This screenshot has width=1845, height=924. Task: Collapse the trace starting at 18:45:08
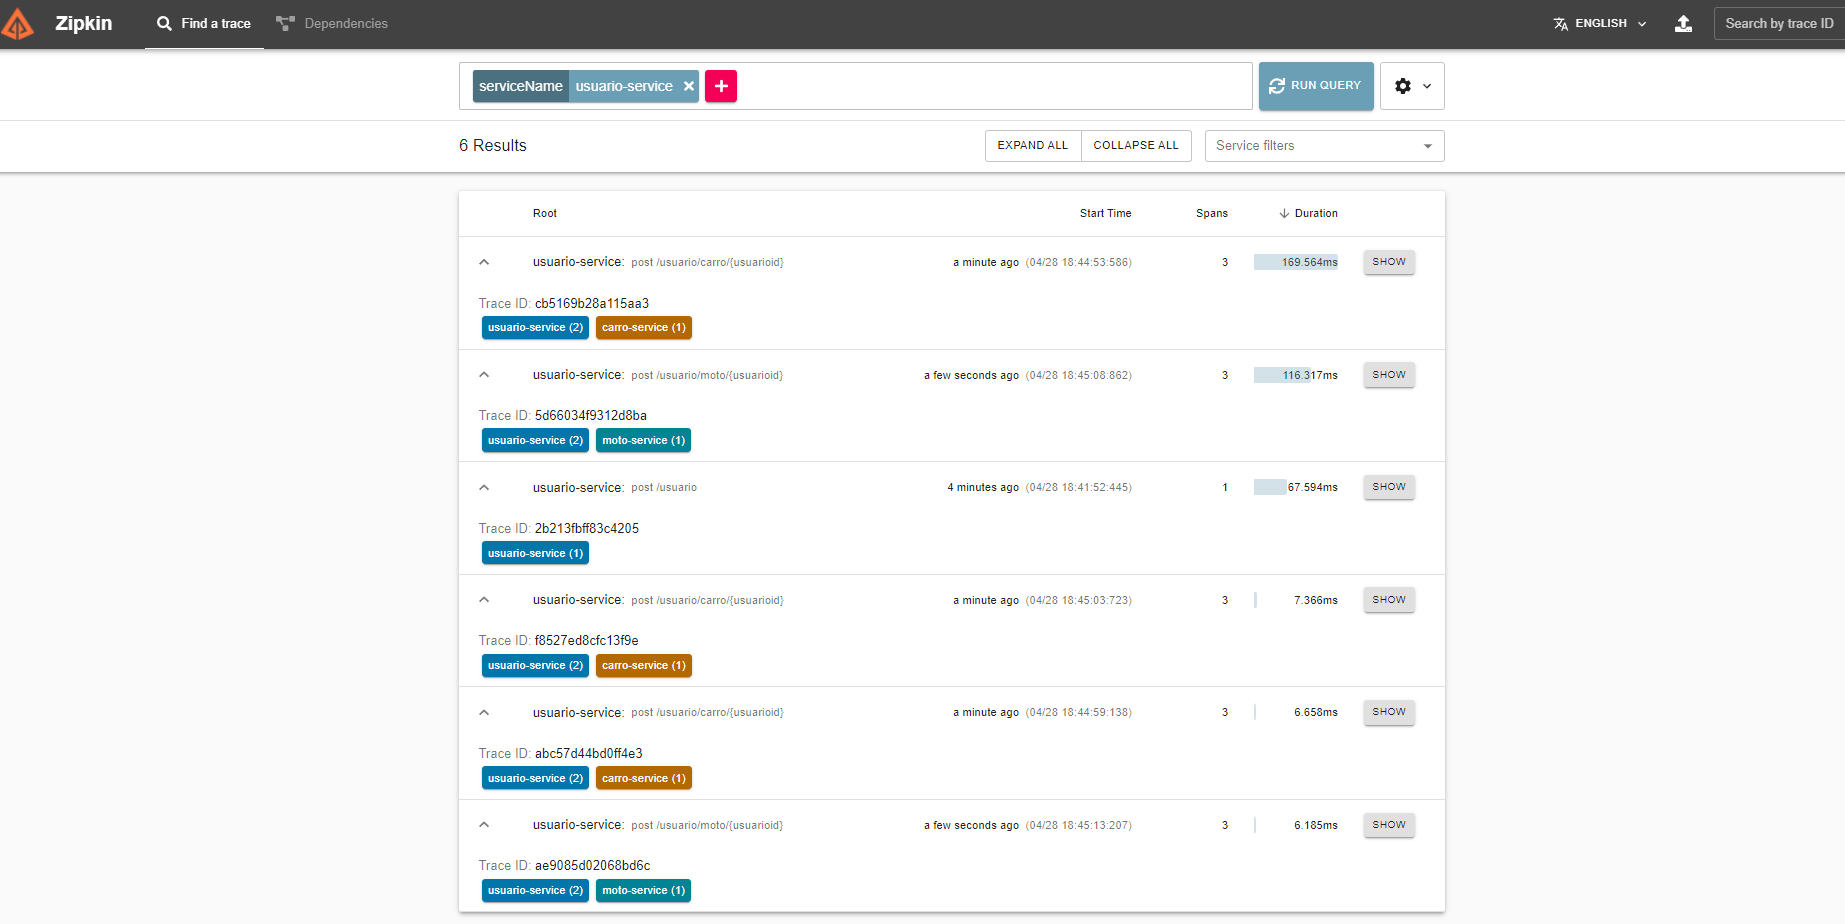(x=484, y=374)
